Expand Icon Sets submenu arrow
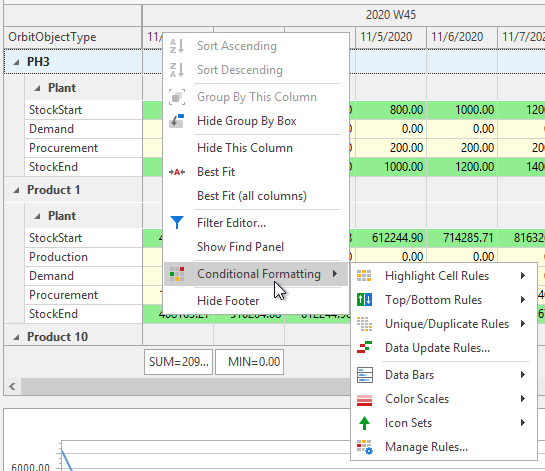 pos(523,423)
